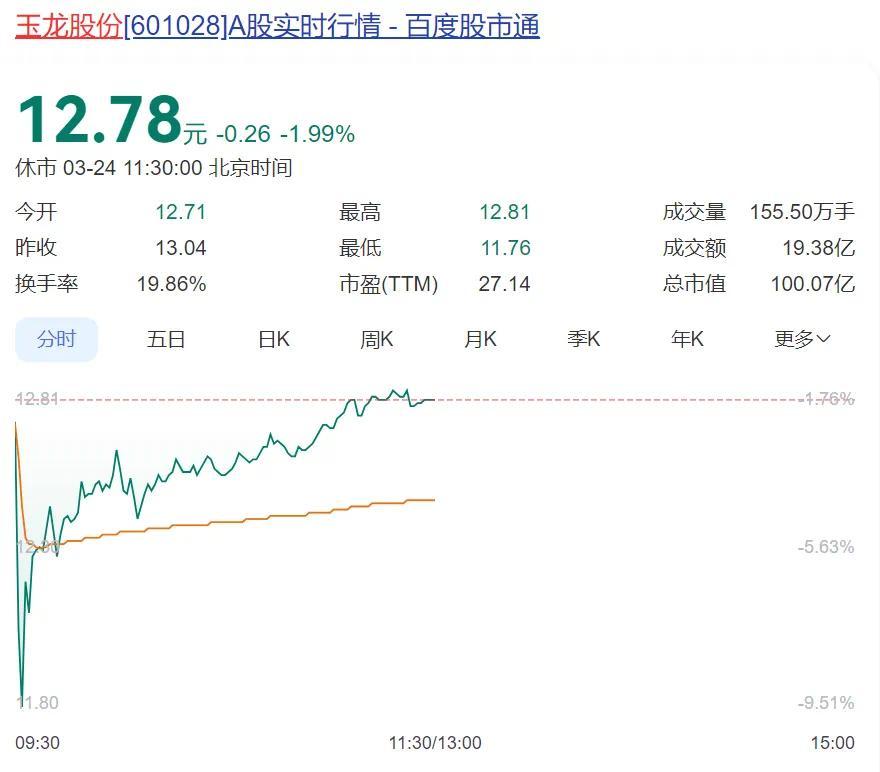Click the 市盈(TTM) label
Image resolution: width=880 pixels, height=772 pixels.
click(388, 284)
